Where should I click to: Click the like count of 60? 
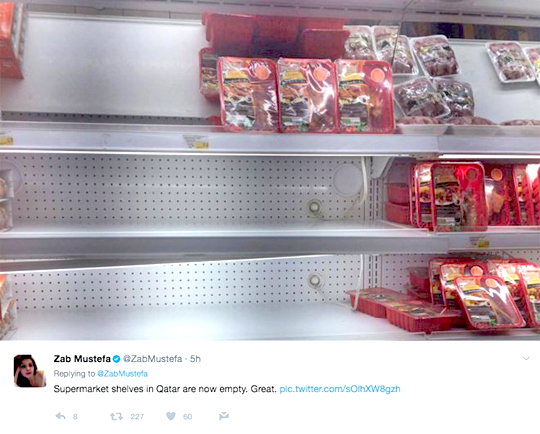(188, 417)
